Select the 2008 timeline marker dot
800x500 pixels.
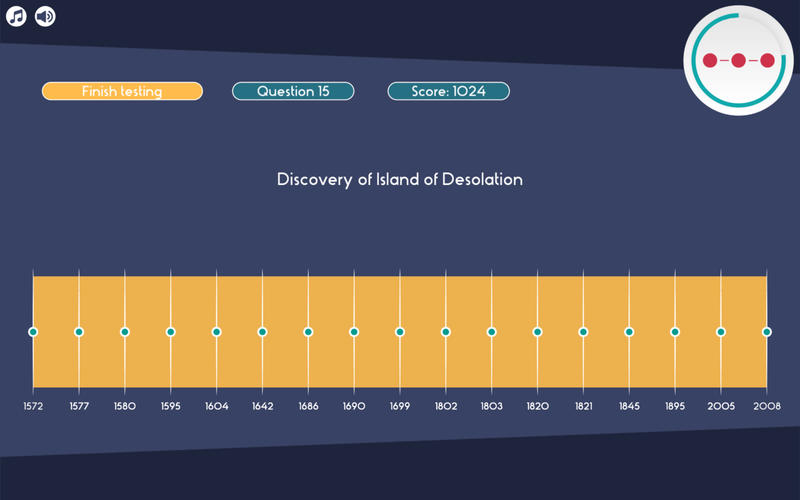(767, 332)
